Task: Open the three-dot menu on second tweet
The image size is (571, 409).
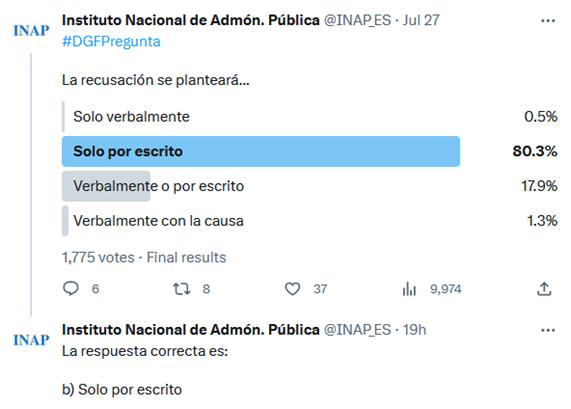Action: pos(548,330)
